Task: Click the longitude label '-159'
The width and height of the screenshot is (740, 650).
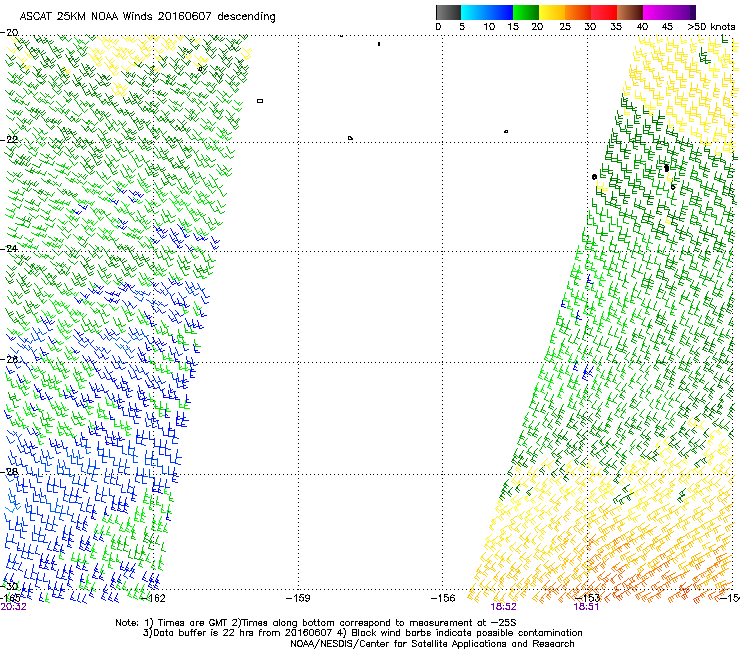Action: 298,598
